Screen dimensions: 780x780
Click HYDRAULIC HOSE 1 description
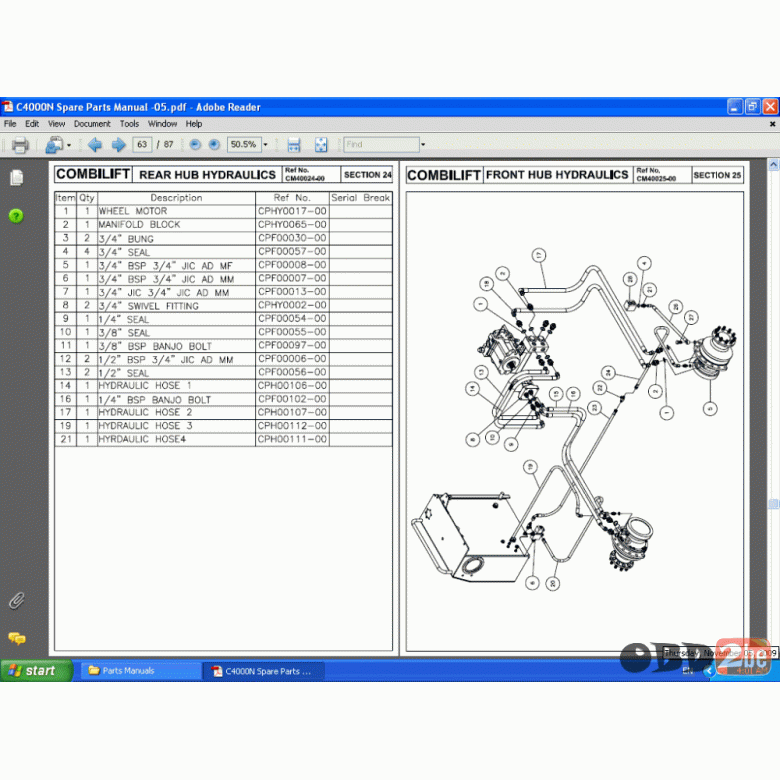(145, 386)
